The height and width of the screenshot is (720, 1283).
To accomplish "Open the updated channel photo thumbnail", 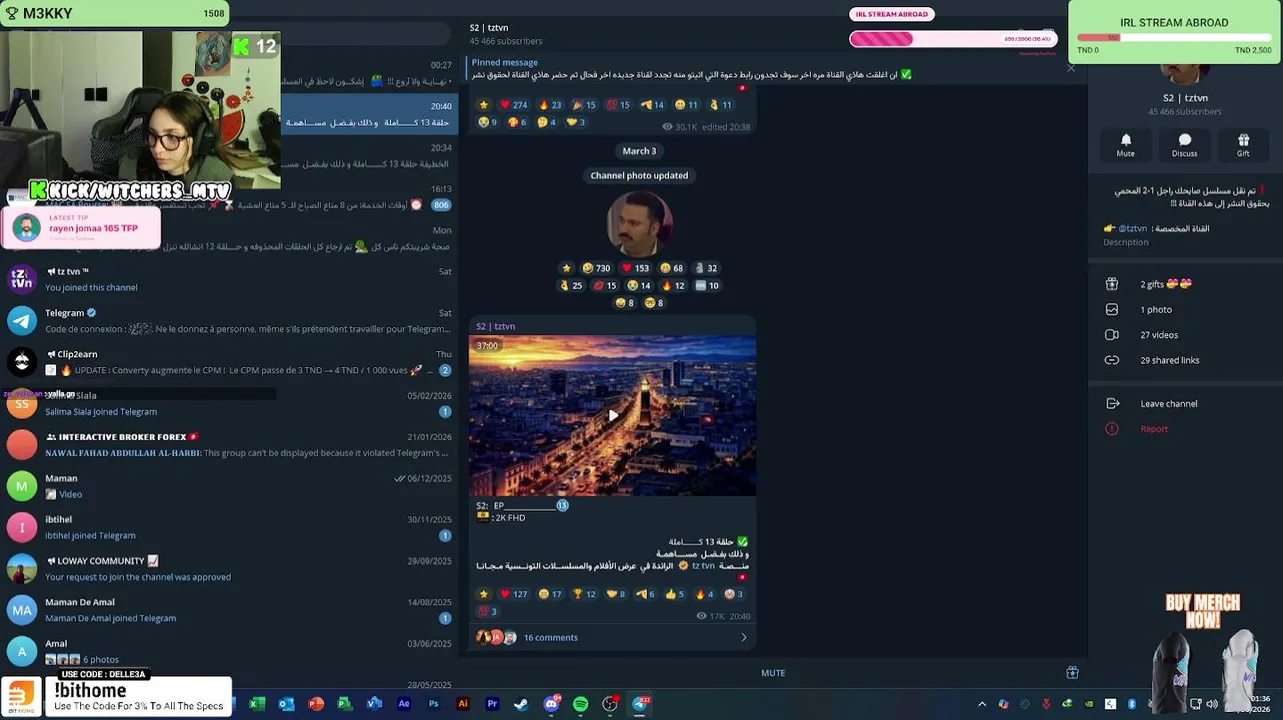I will click(639, 224).
